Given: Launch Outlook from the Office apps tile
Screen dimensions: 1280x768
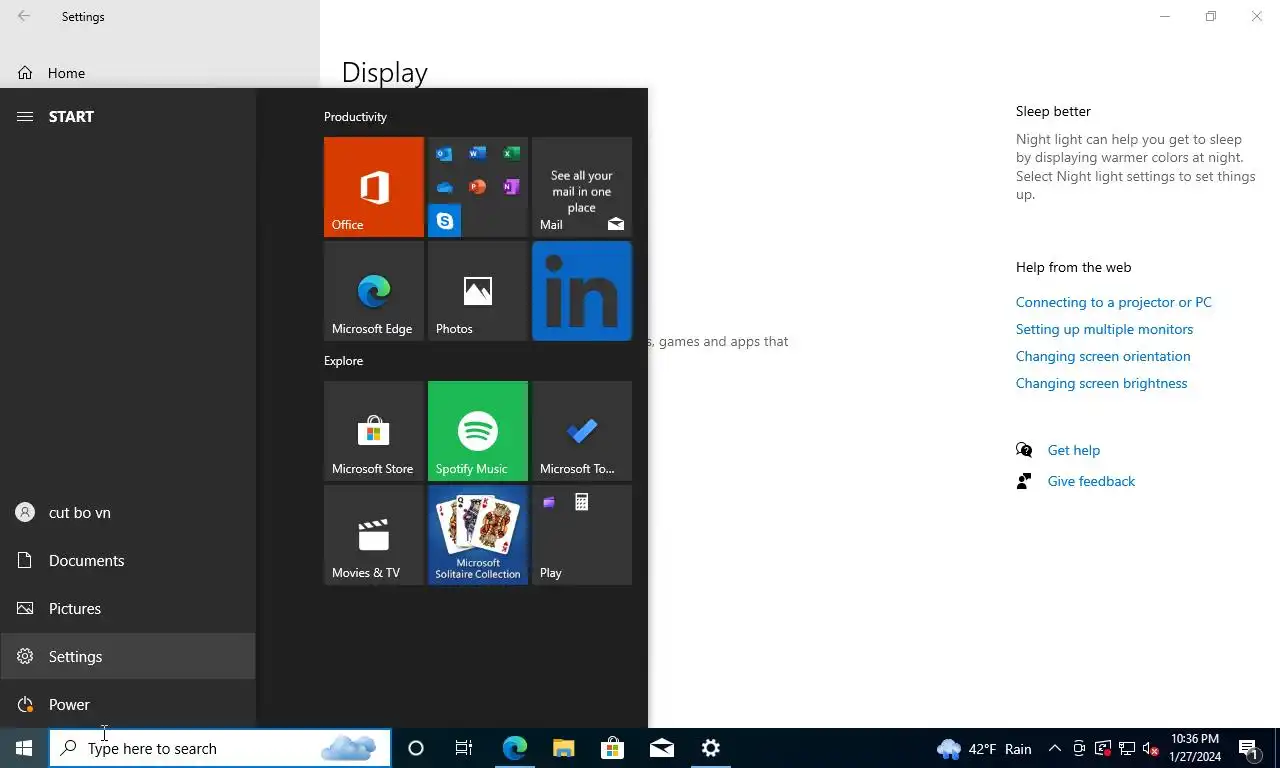Looking at the screenshot, I should point(444,154).
